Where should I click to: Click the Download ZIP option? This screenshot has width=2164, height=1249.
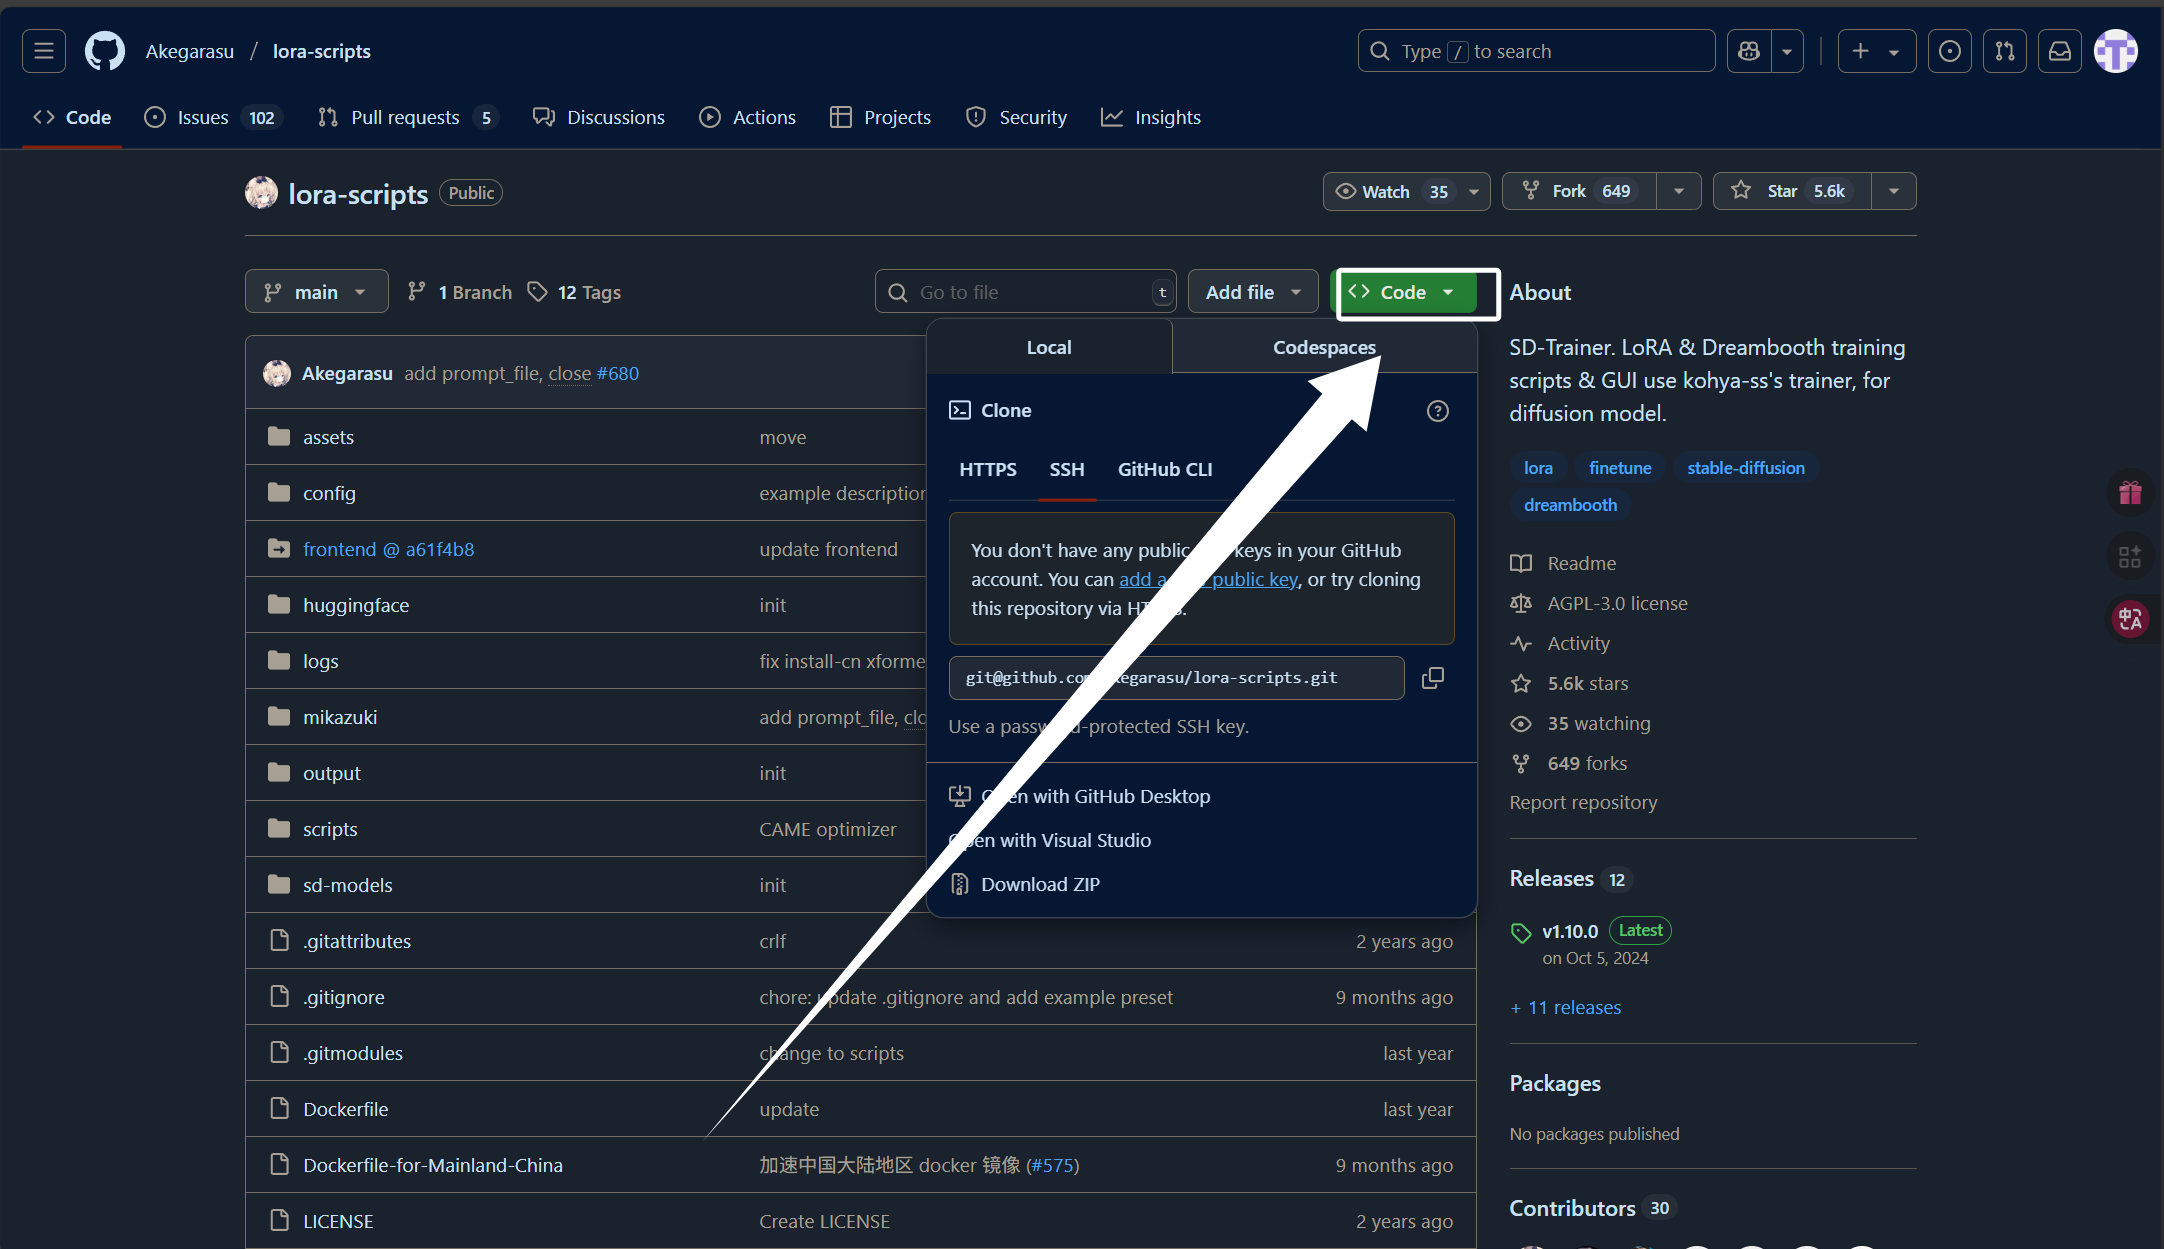point(1040,884)
